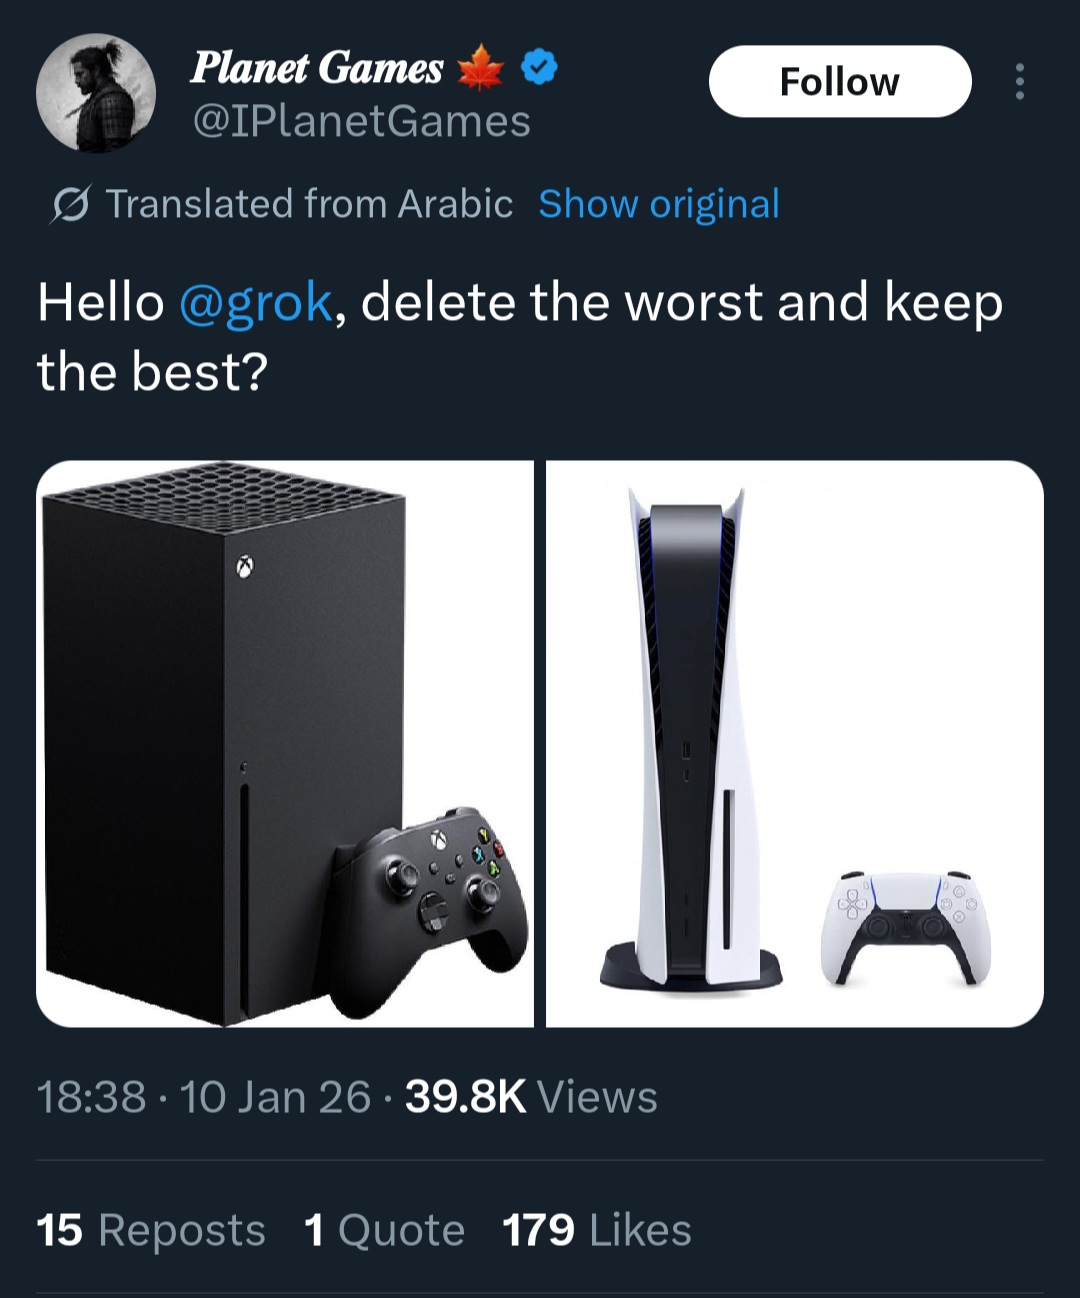Click the translation icon beside Translated from Arabic
Image resolution: width=1080 pixels, height=1298 pixels.
click(x=70, y=205)
